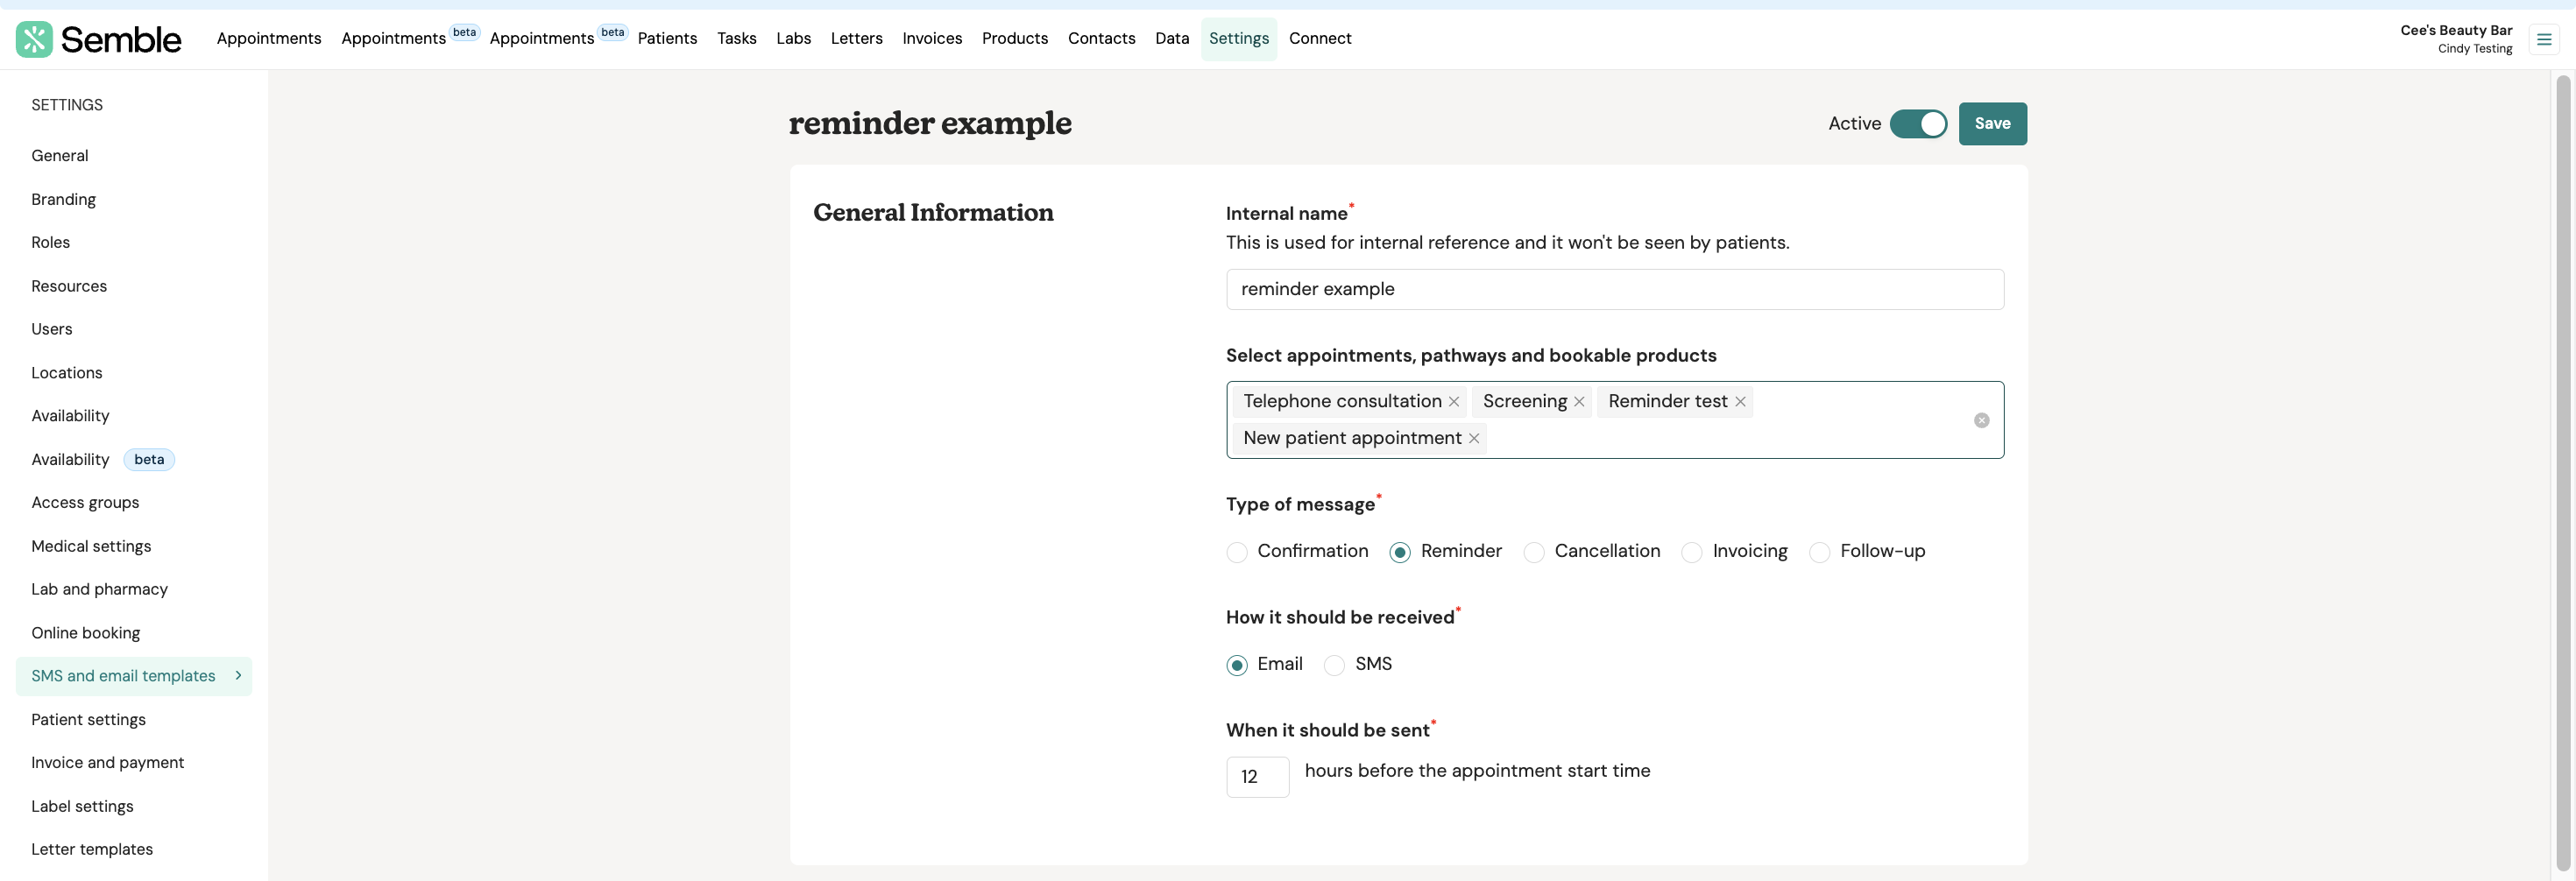Open Label settings
This screenshot has height=881, width=2576.
82,807
